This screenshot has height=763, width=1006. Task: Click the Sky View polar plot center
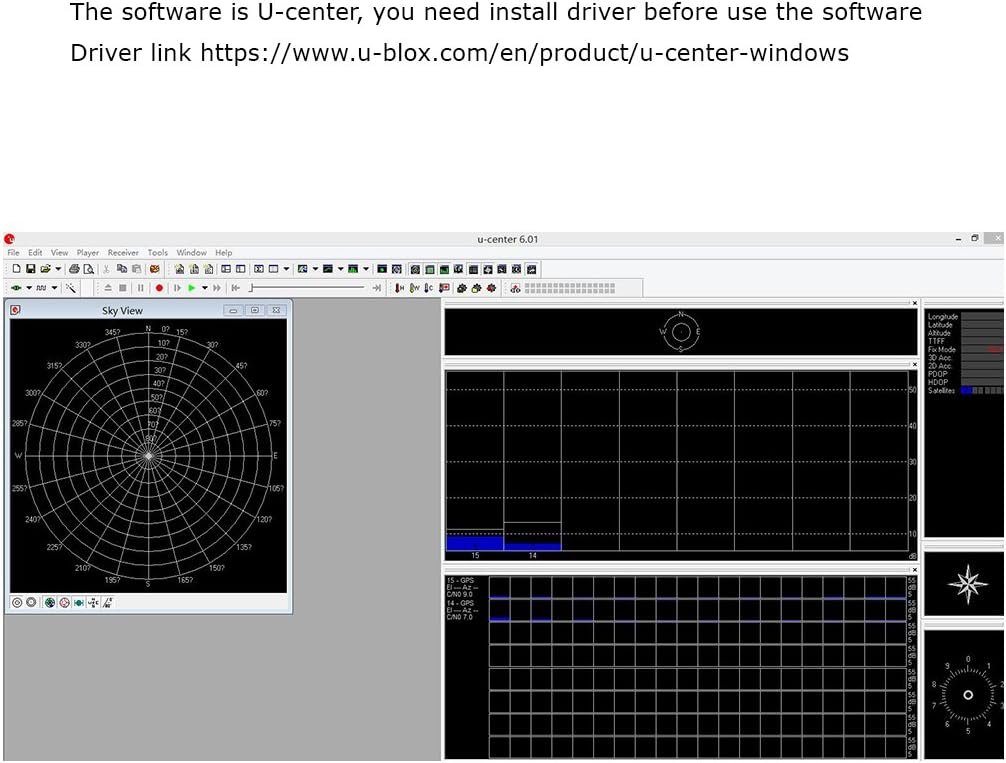(x=148, y=456)
